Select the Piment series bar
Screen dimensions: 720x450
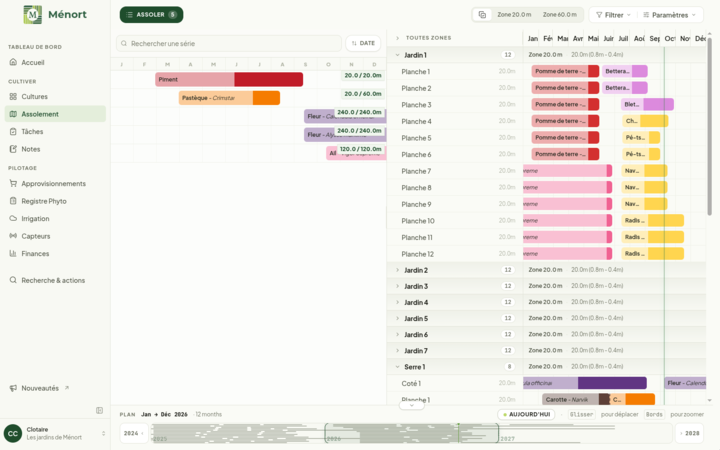229,79
